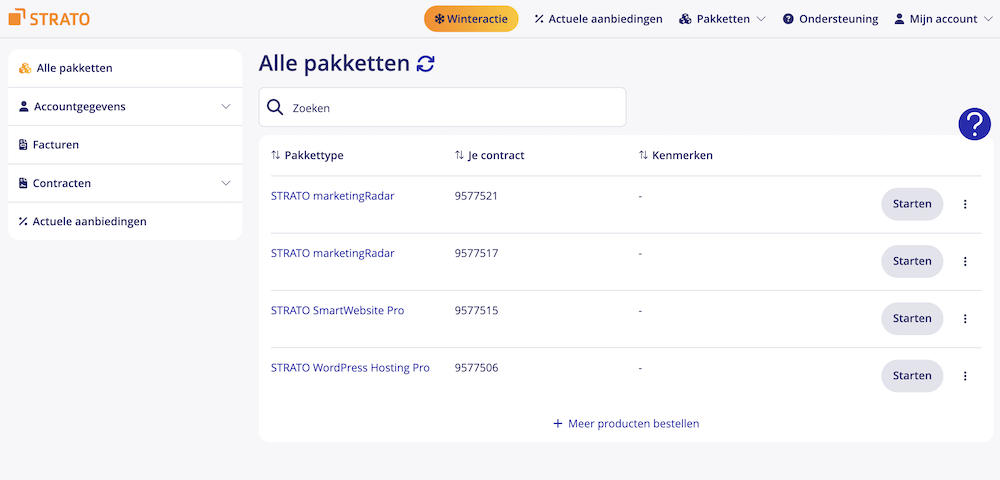
Task: Open three-dot menu for SmartWebsite Pro
Action: tap(965, 319)
